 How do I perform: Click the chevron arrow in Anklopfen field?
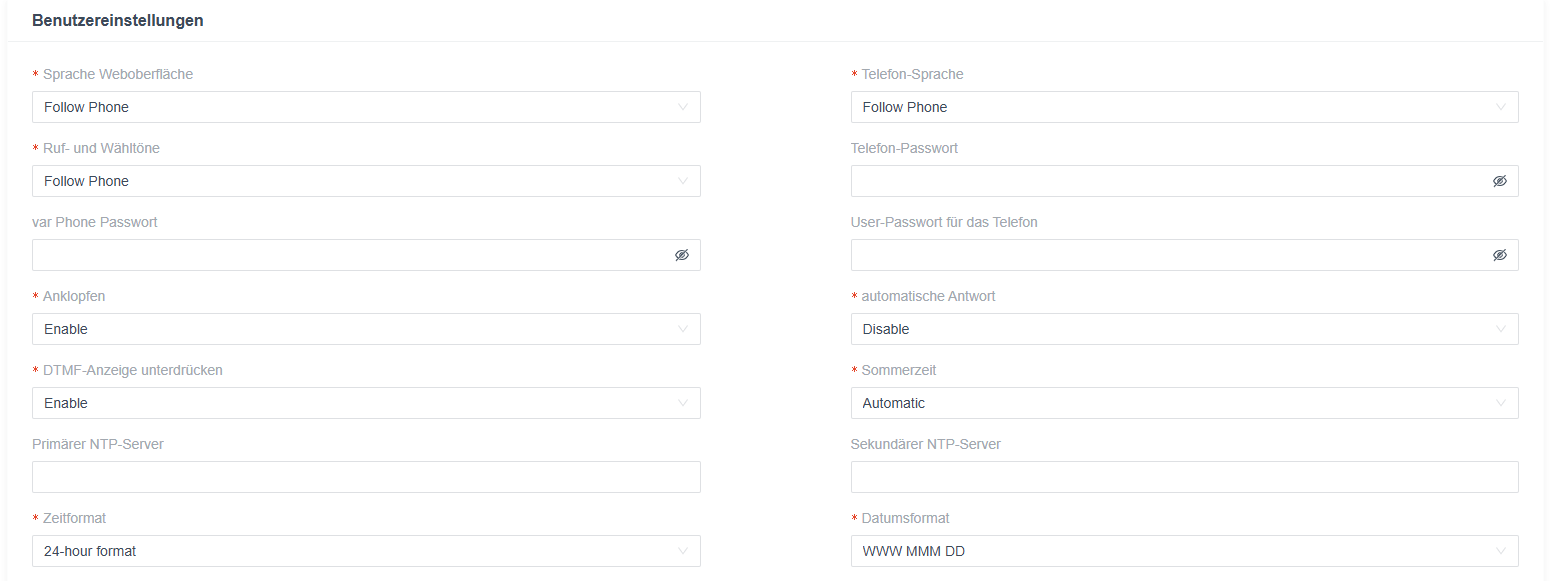[x=682, y=329]
